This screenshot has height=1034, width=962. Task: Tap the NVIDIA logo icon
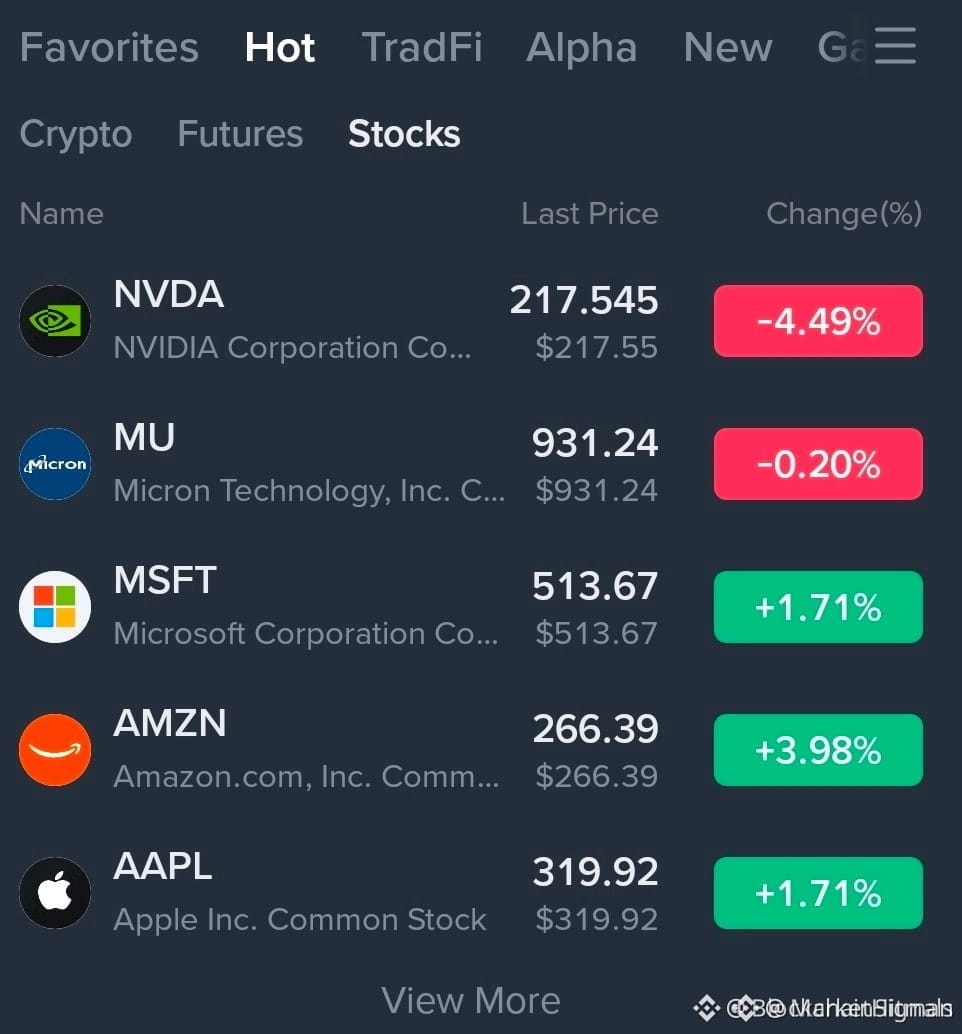click(55, 321)
